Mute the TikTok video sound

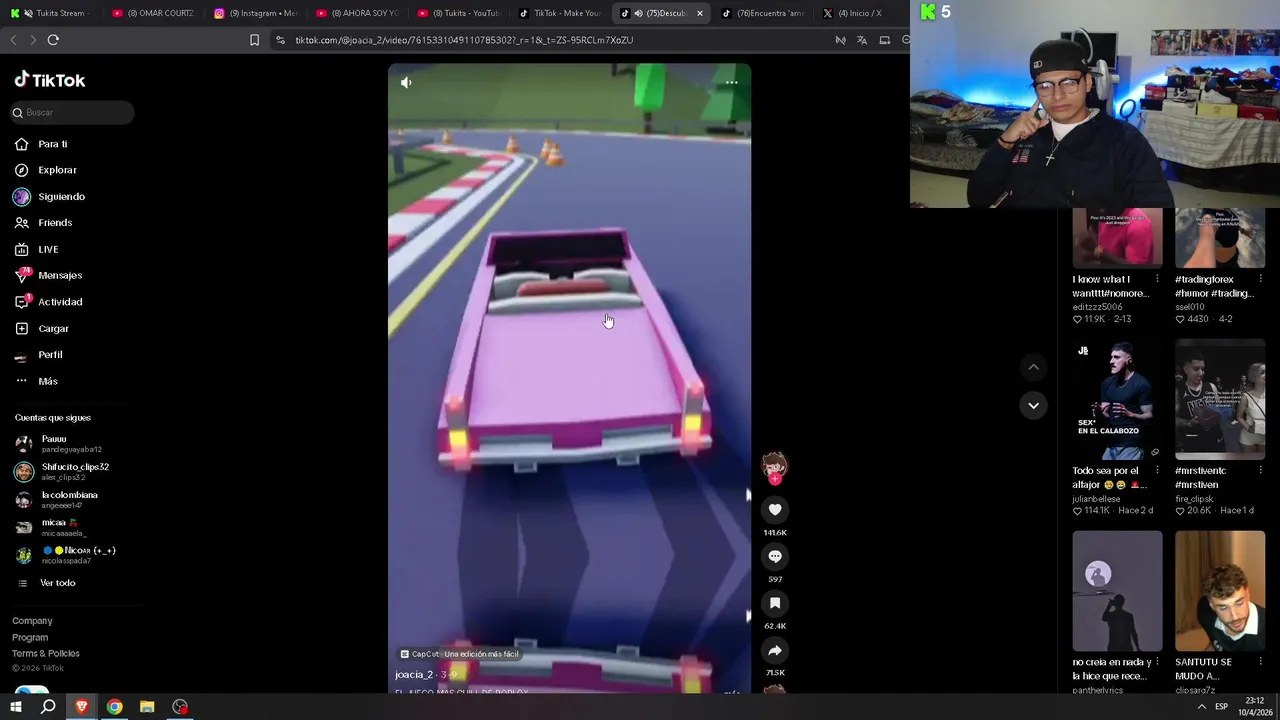406,82
